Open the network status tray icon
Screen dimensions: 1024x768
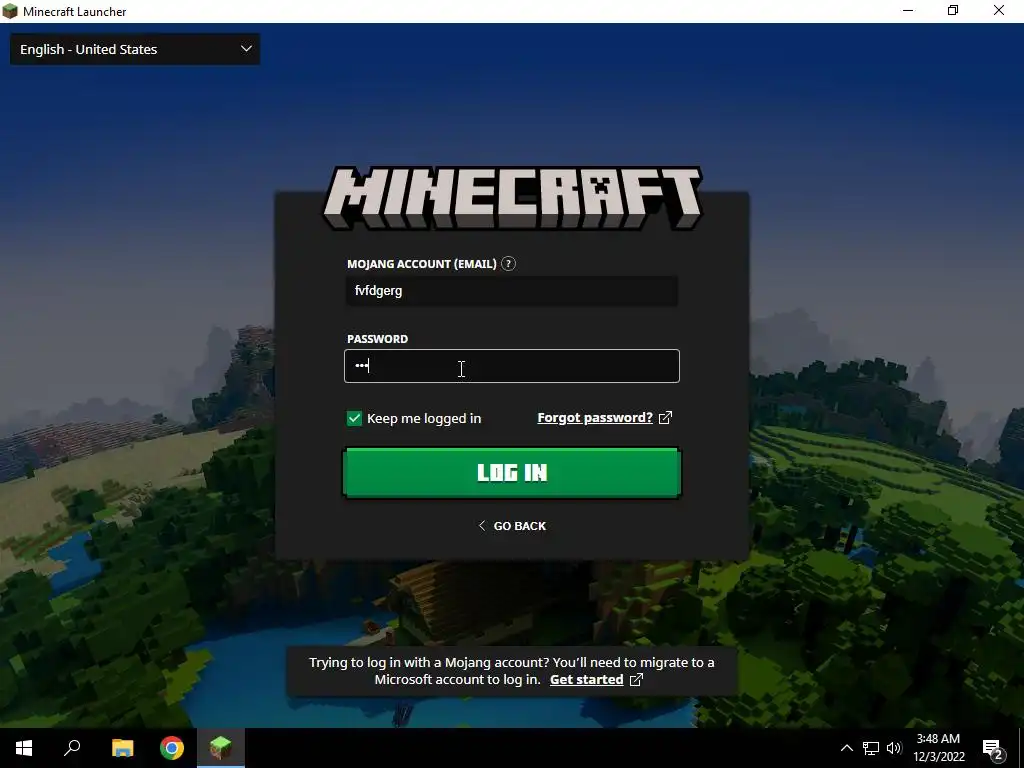coord(871,748)
